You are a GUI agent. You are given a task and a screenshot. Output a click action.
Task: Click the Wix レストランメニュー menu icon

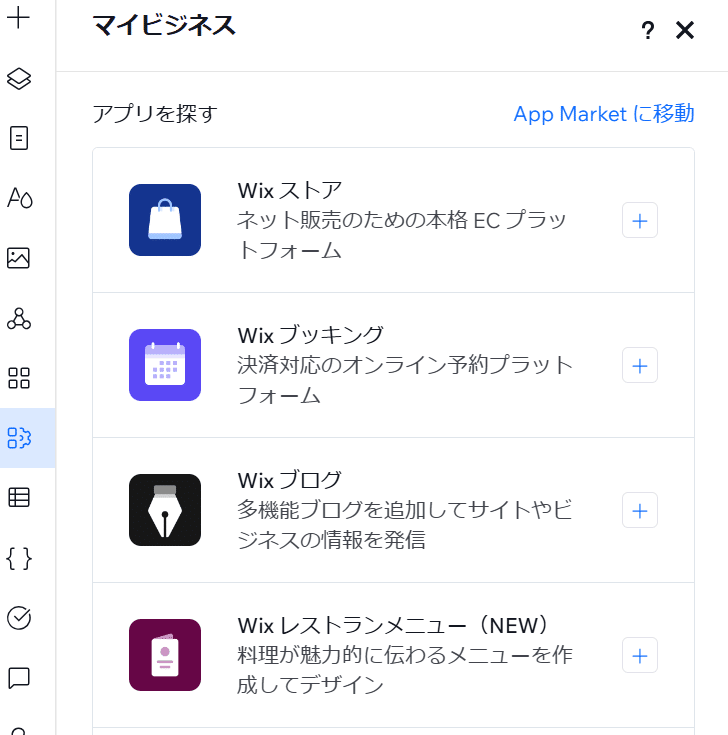click(165, 655)
